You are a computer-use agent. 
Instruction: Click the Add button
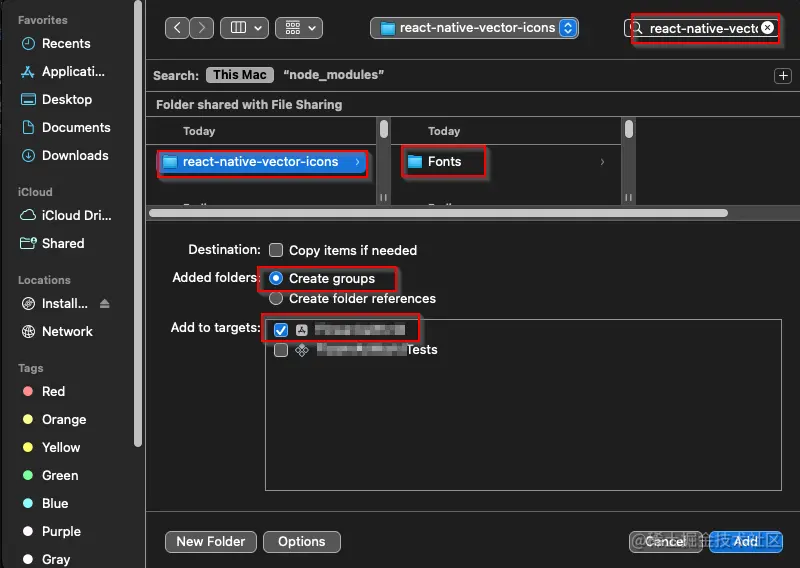point(745,541)
